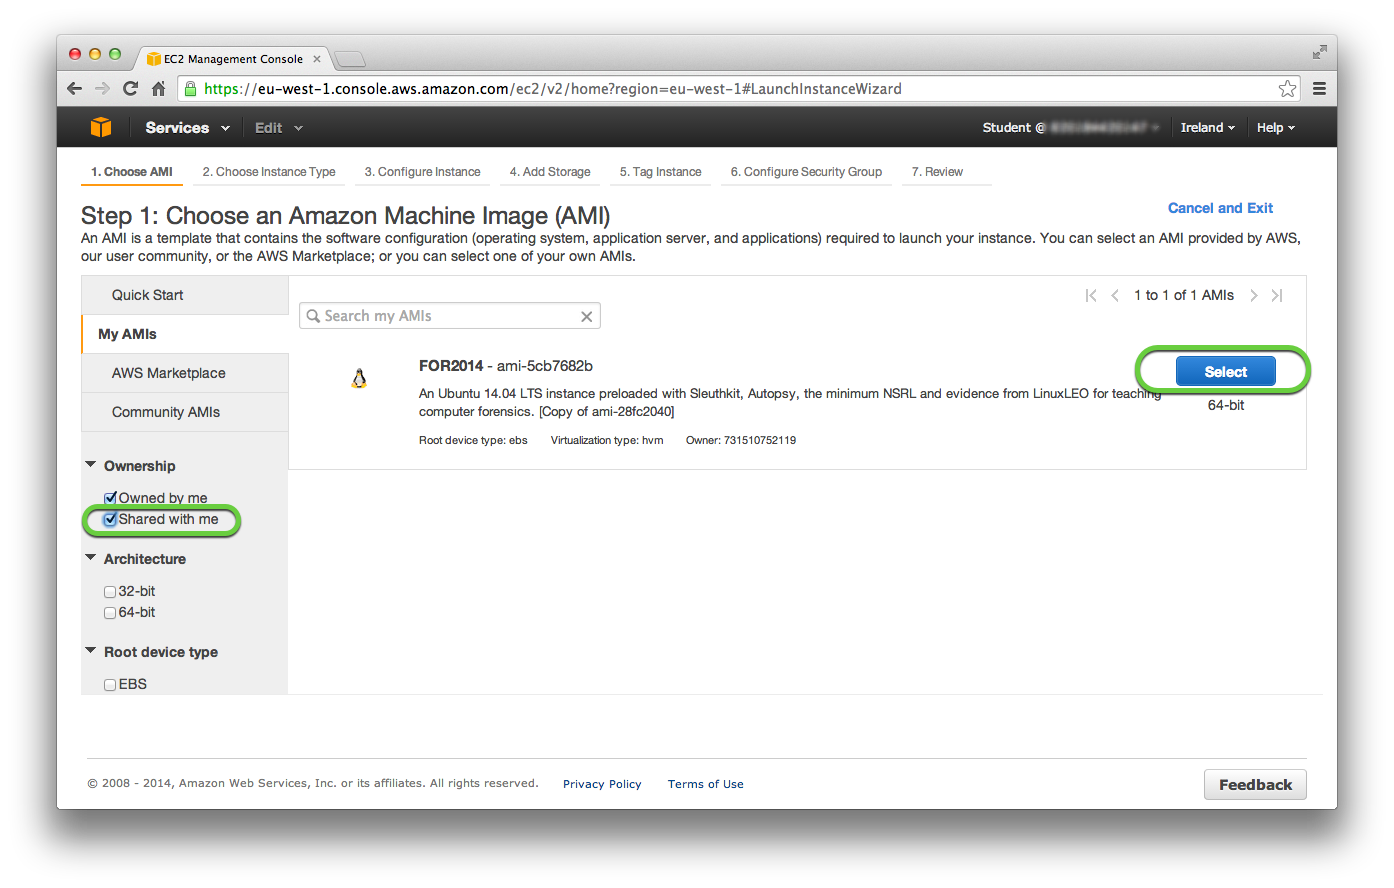Viewport: 1394px width, 888px height.
Task: Select the My AMIs sidebar item
Action: coord(185,334)
